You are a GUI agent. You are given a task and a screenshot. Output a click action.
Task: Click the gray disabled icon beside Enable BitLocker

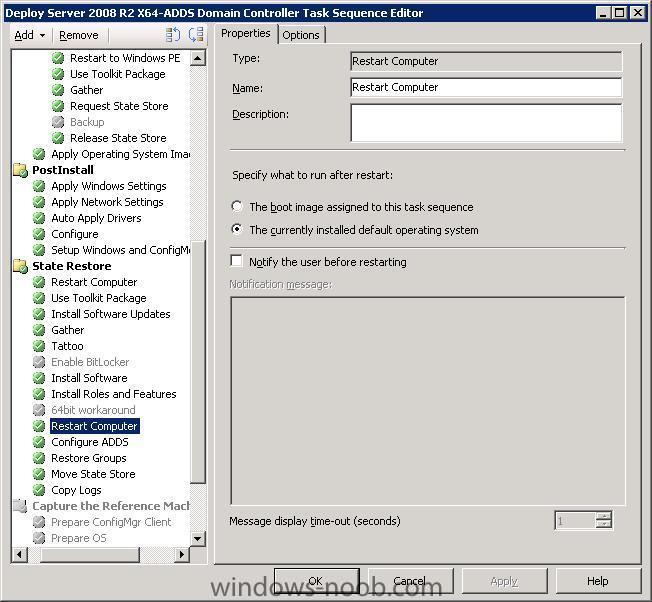pyautogui.click(x=39, y=362)
